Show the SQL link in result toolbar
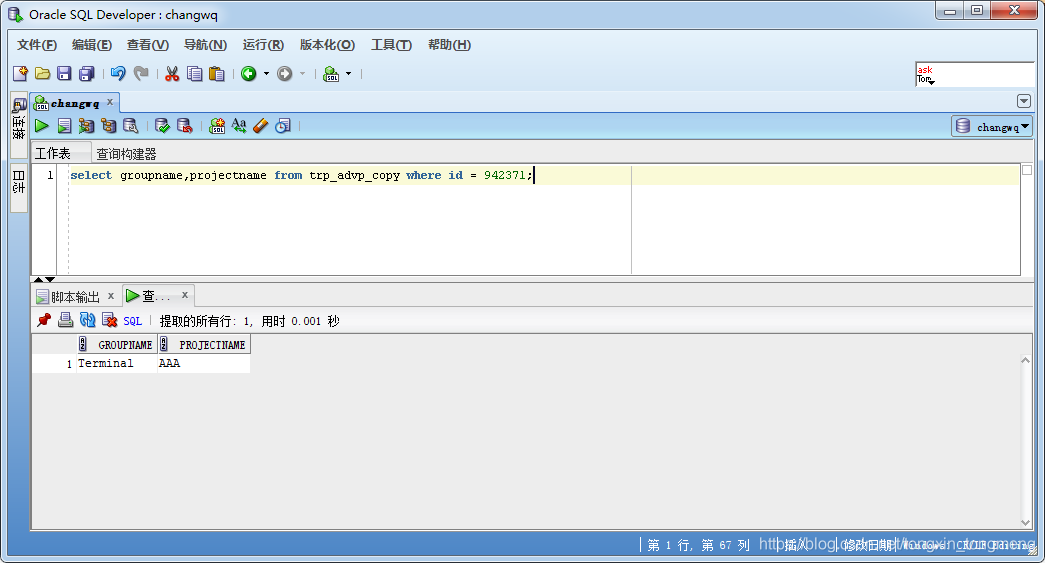 (133, 321)
